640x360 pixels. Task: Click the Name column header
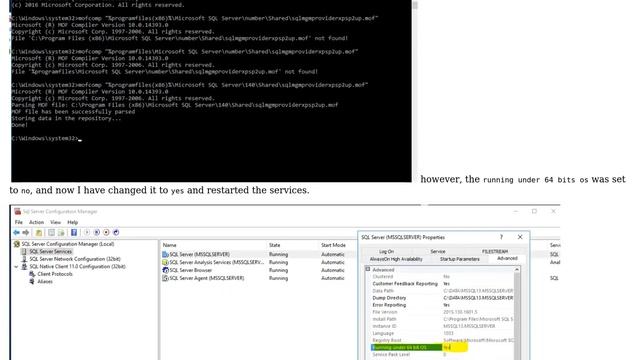click(x=169, y=245)
